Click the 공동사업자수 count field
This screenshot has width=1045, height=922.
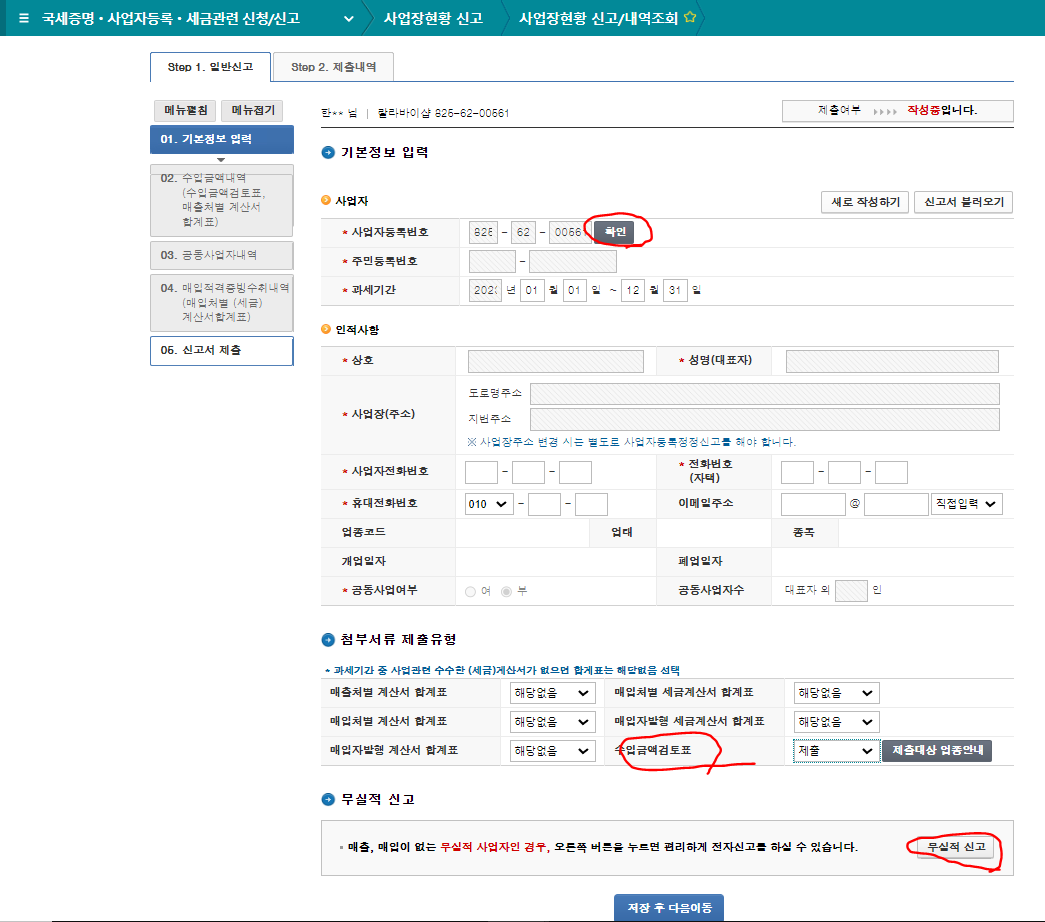coord(851,591)
